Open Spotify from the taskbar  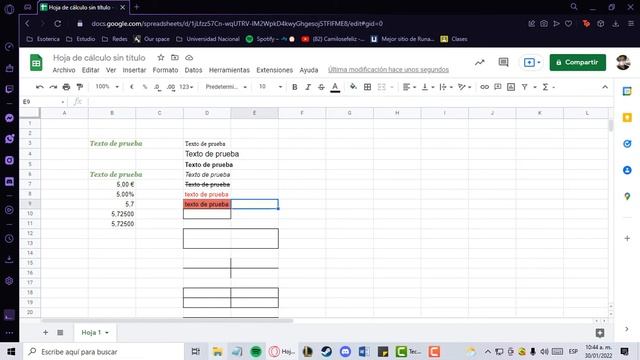click(256, 351)
